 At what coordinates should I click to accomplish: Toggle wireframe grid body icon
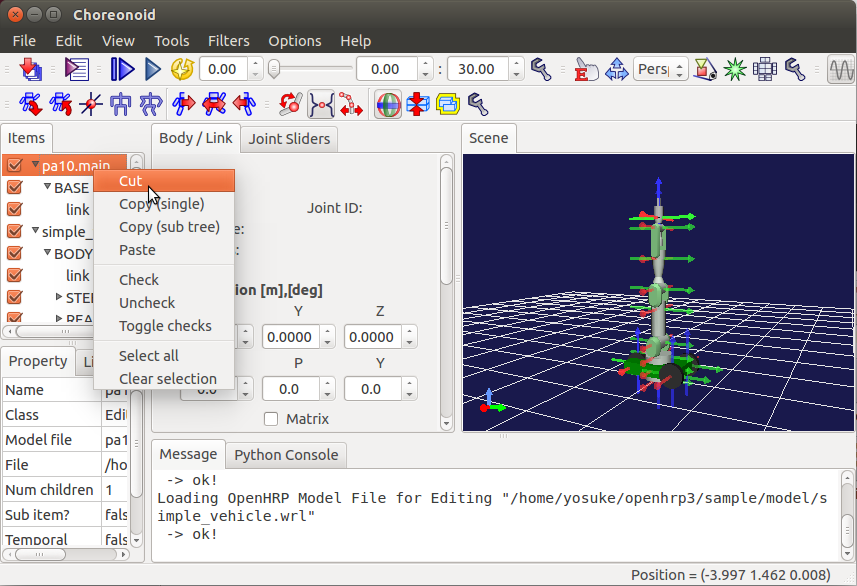pyautogui.click(x=765, y=69)
